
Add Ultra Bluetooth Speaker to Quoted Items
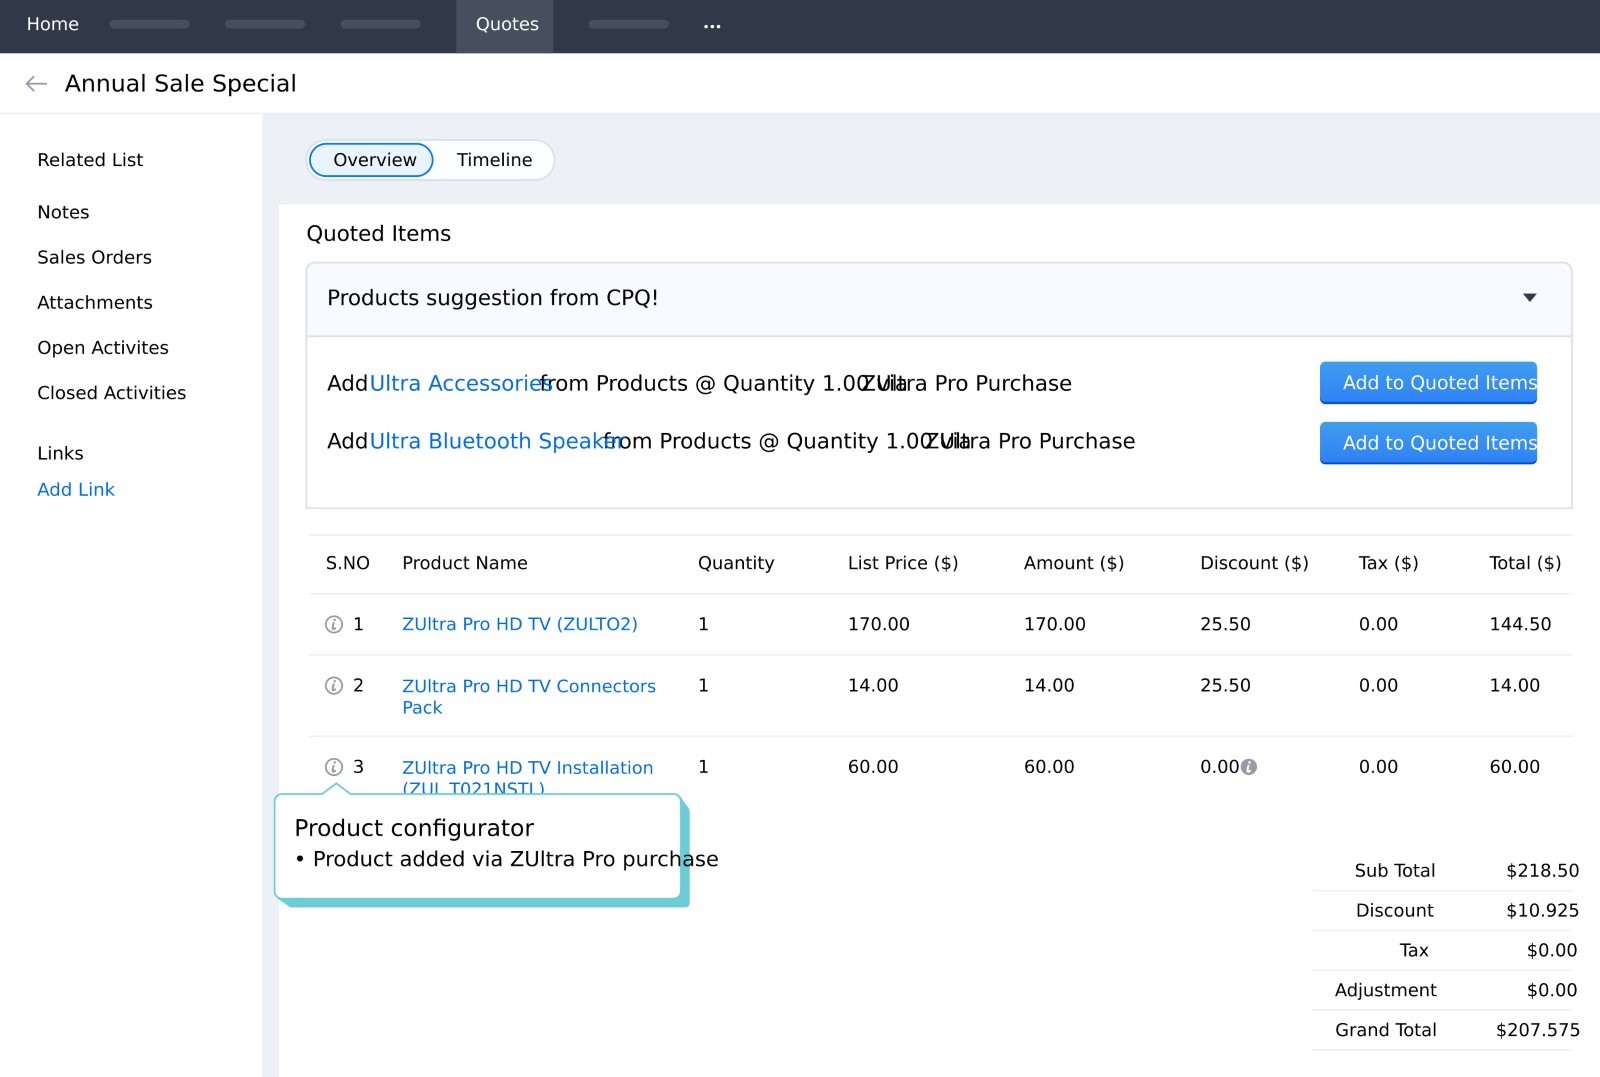click(x=1428, y=443)
